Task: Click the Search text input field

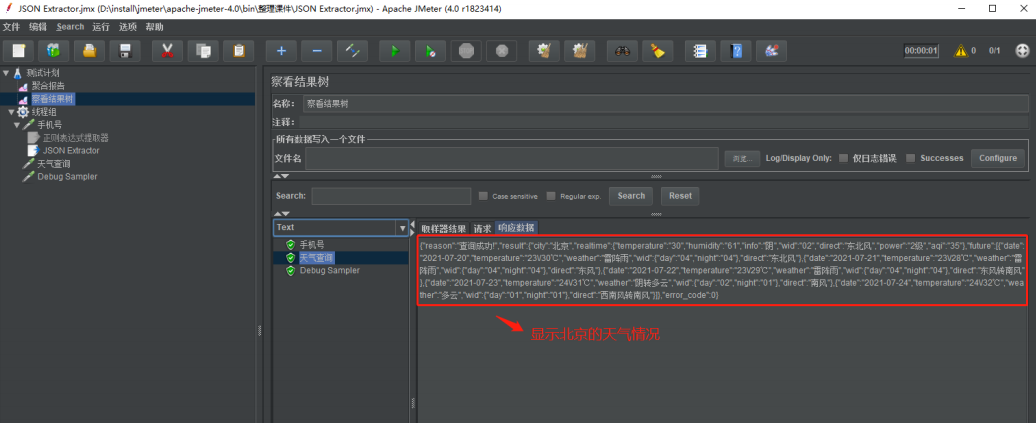Action: coord(390,196)
